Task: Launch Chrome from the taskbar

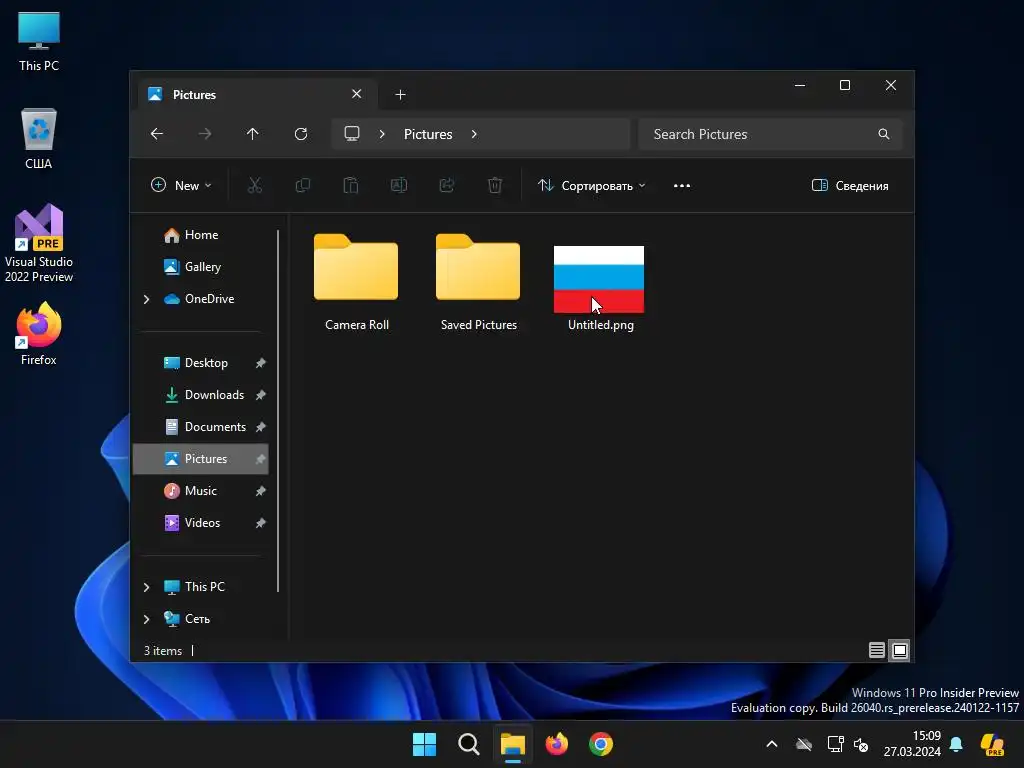Action: (601, 744)
